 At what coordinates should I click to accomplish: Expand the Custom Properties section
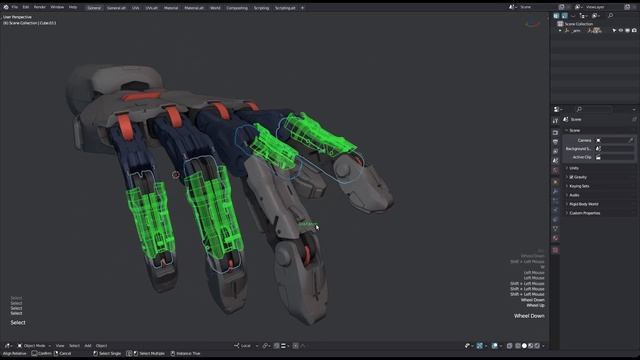coord(583,213)
